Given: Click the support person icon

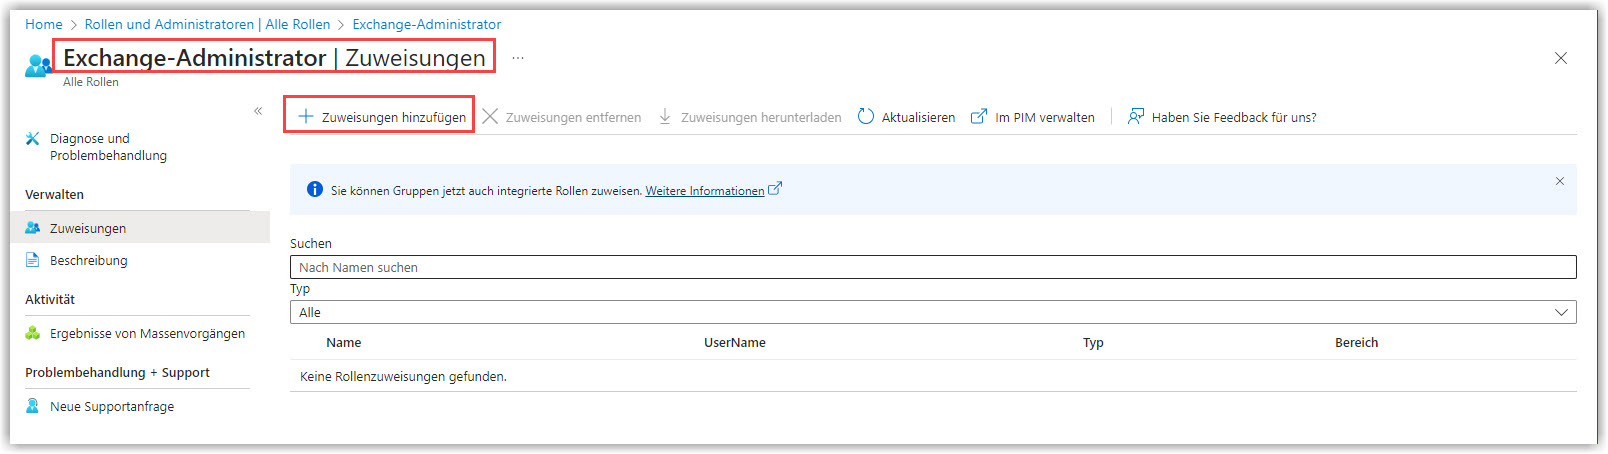Looking at the screenshot, I should [x=33, y=406].
